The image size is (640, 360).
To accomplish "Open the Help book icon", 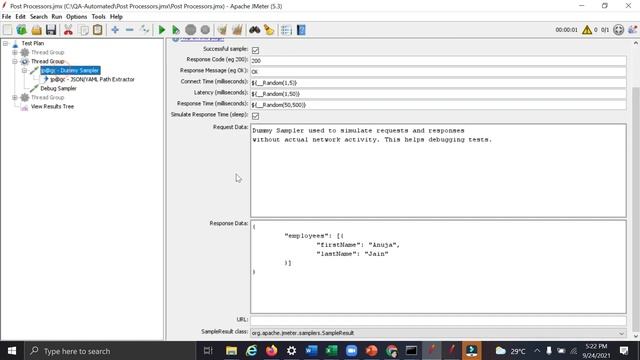I will (x=301, y=30).
